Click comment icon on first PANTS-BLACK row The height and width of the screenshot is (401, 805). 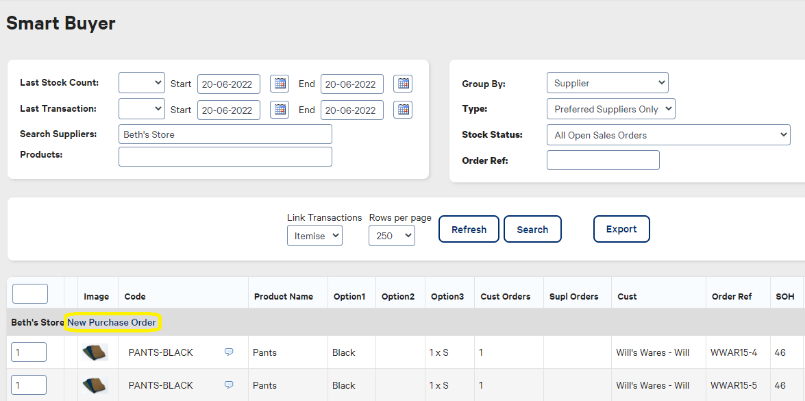pos(229,352)
